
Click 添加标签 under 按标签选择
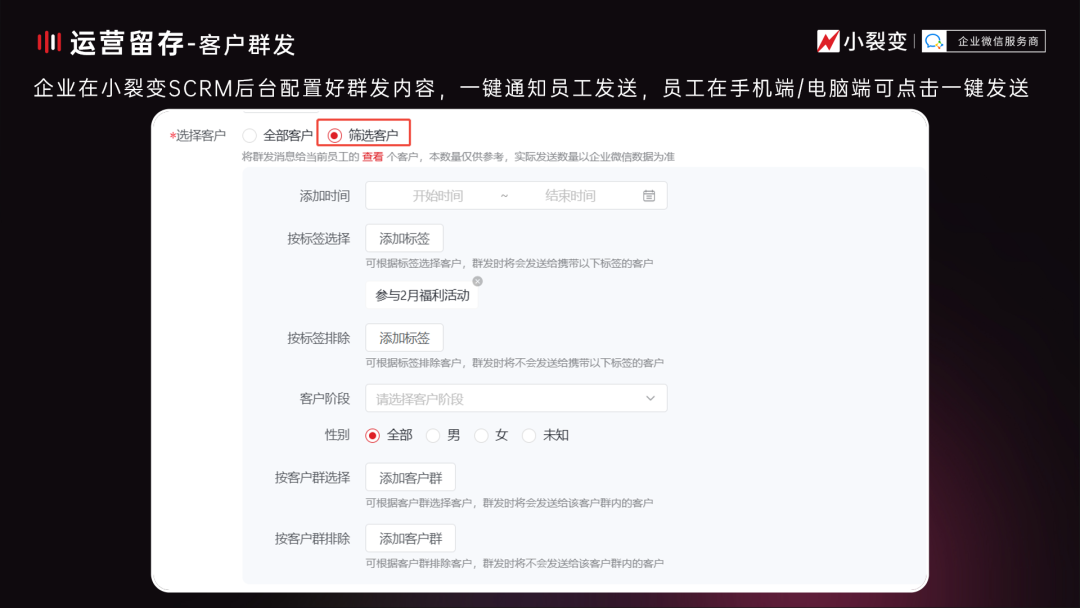click(x=404, y=238)
